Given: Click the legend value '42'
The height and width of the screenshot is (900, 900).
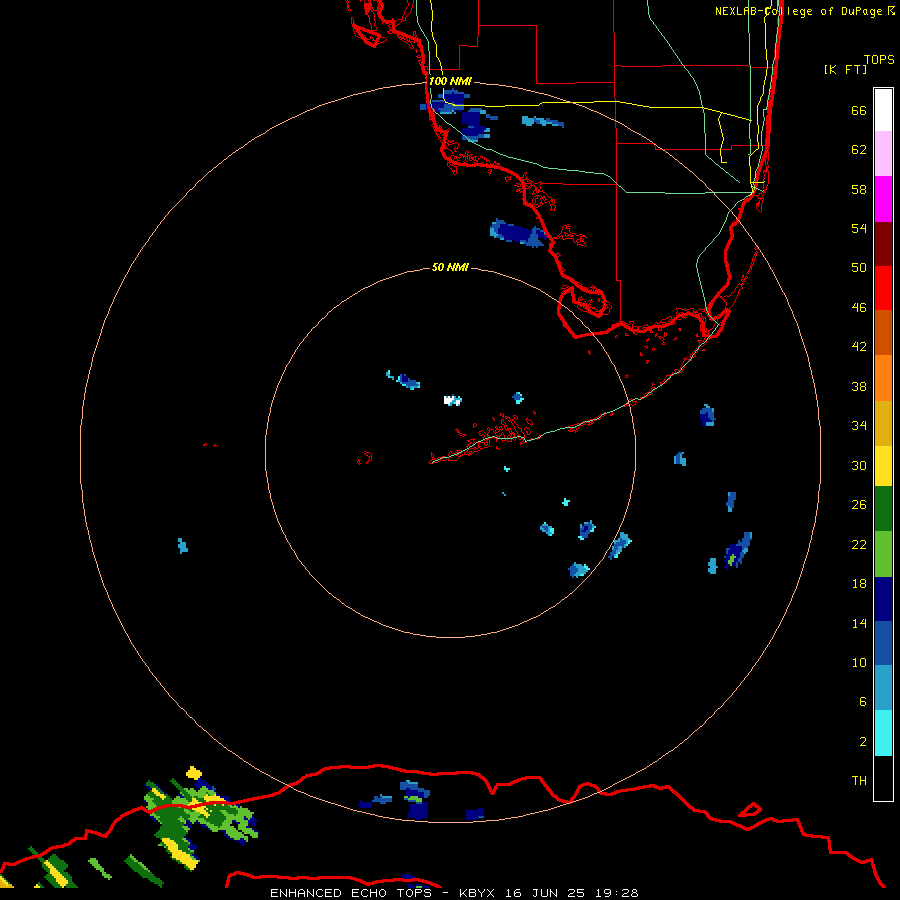Looking at the screenshot, I should pos(859,347).
